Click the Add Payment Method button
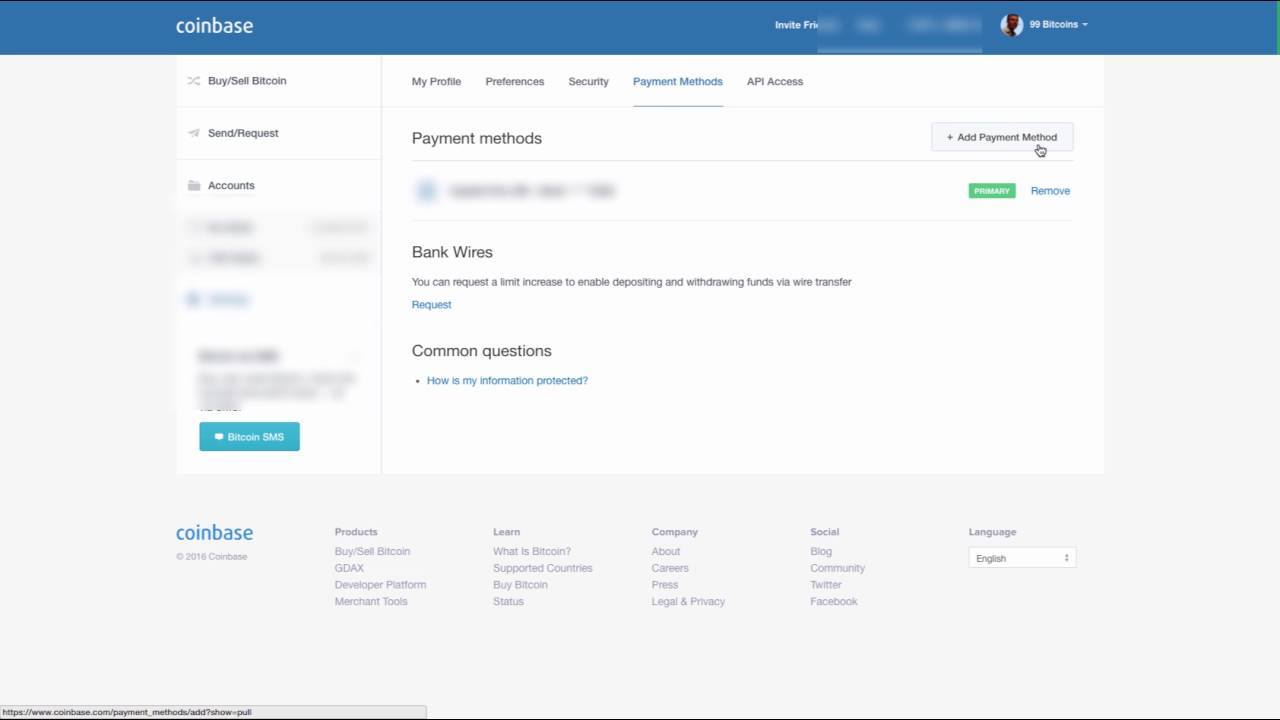Screen dimensions: 1280x720 [x=1002, y=137]
